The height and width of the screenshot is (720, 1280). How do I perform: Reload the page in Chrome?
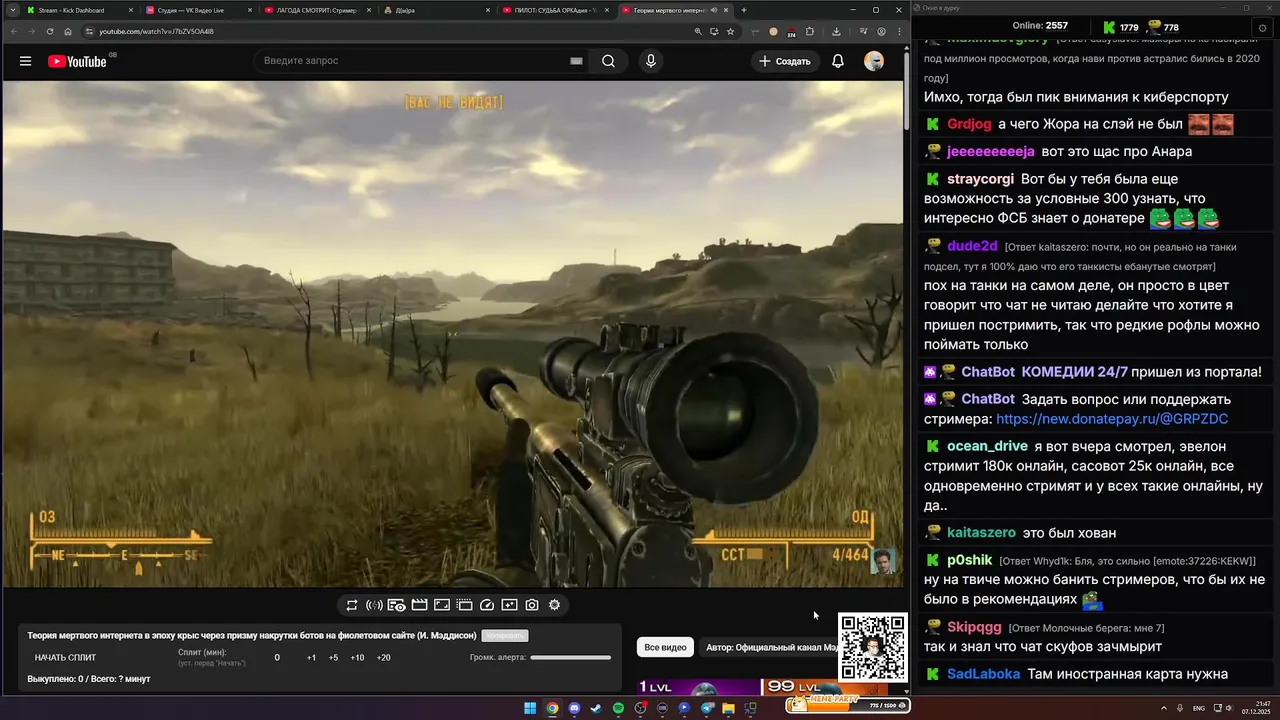(50, 31)
